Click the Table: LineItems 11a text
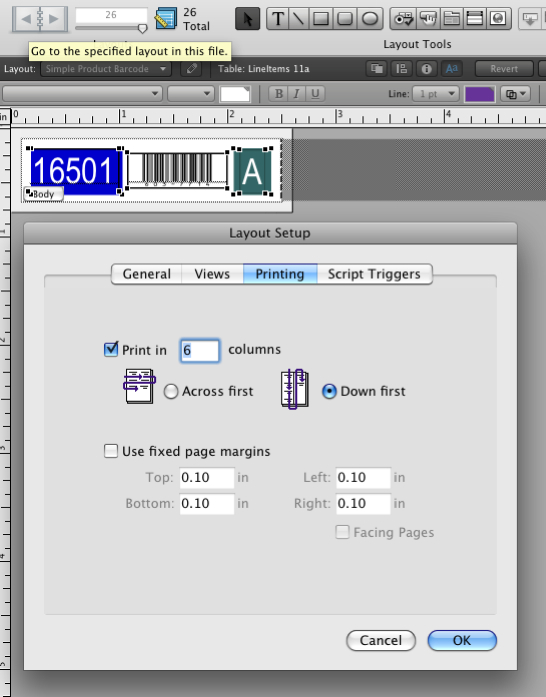Image resolution: width=546 pixels, height=697 pixels. [x=264, y=69]
